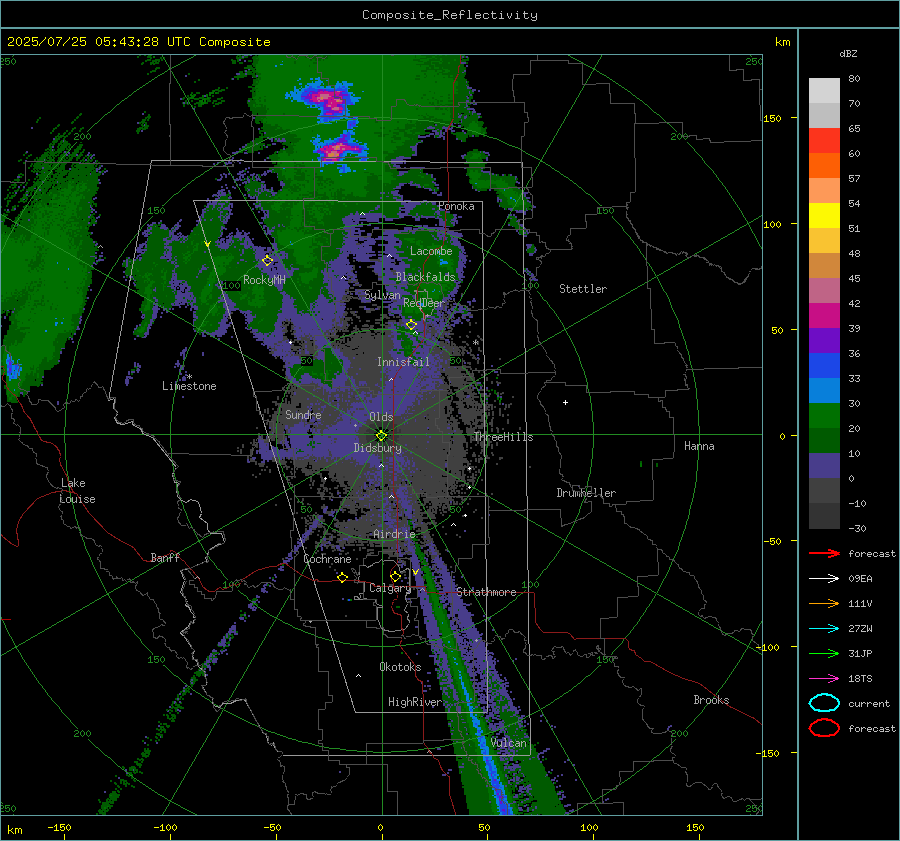Click the Stettler city label
Image resolution: width=900 pixels, height=841 pixels.
583,289
